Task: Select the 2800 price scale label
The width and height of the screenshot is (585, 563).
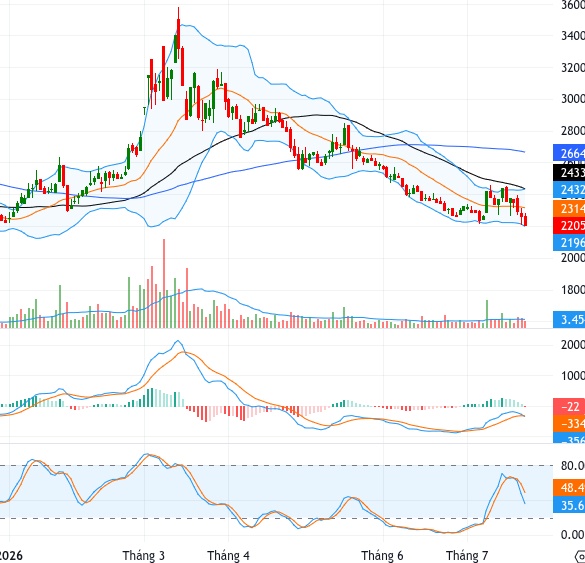Action: pyautogui.click(x=573, y=131)
